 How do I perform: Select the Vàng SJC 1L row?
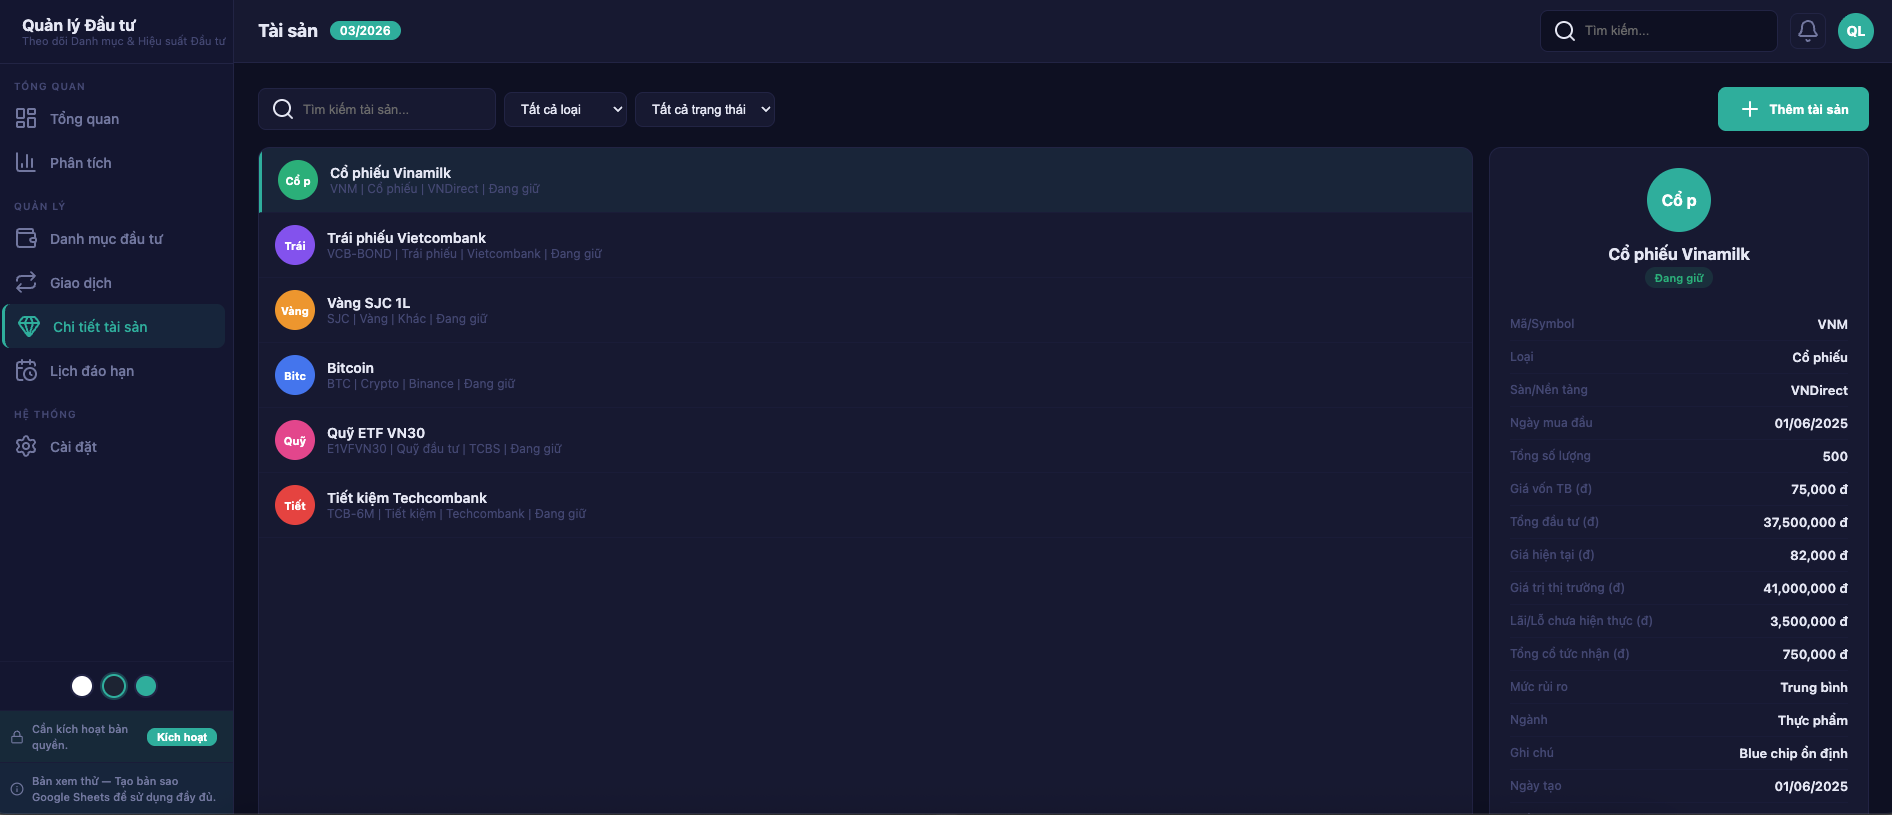pyautogui.click(x=866, y=311)
